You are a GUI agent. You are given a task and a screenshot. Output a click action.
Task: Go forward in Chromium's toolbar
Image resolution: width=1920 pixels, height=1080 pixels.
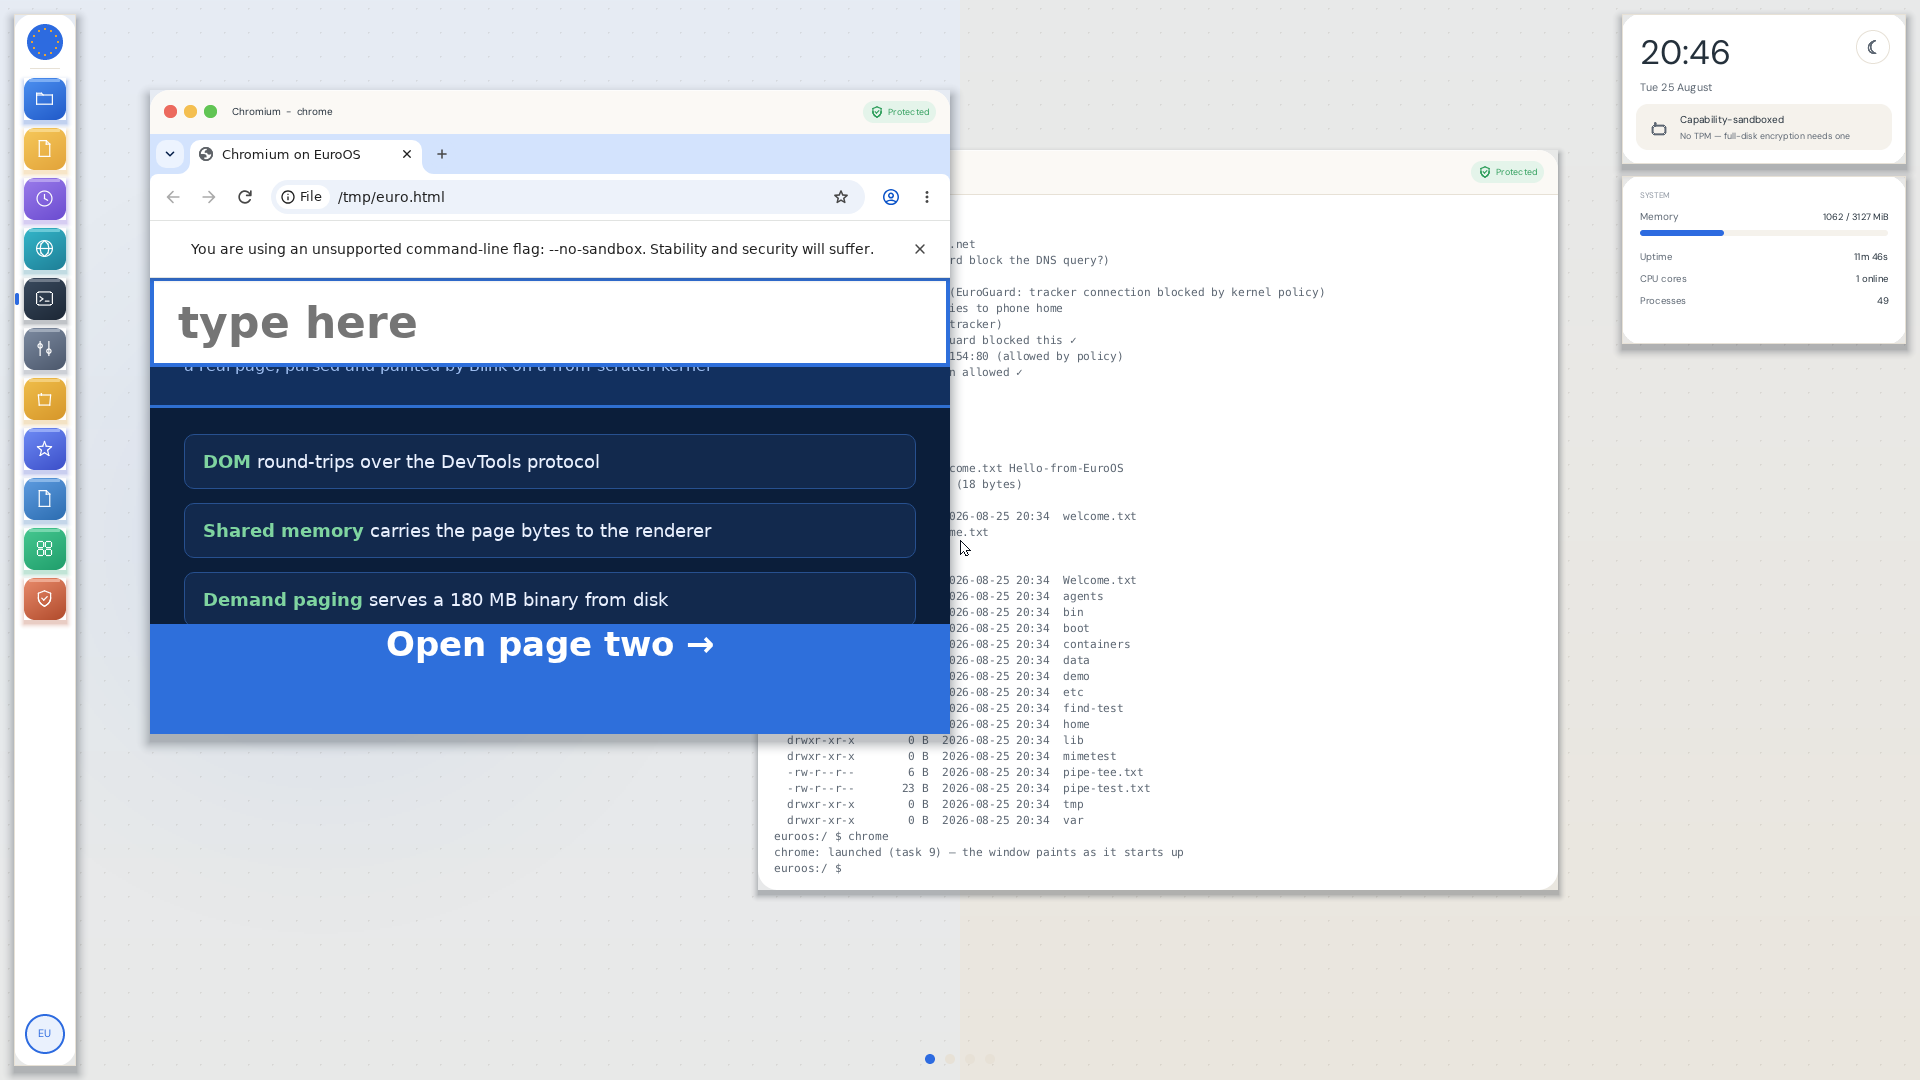click(209, 197)
